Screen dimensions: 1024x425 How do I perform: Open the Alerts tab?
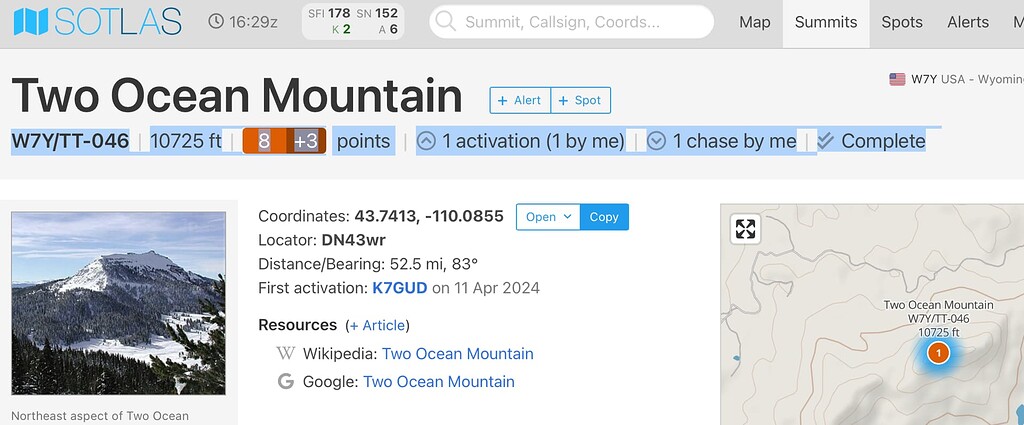click(x=968, y=22)
